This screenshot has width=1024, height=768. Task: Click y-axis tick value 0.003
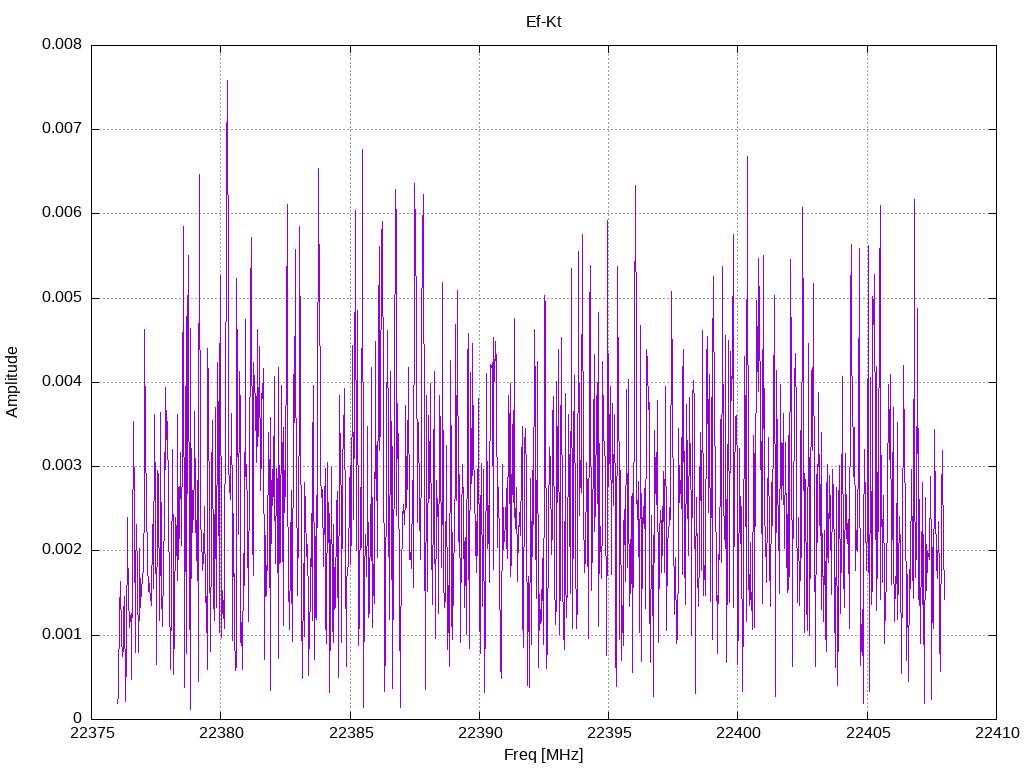point(62,466)
